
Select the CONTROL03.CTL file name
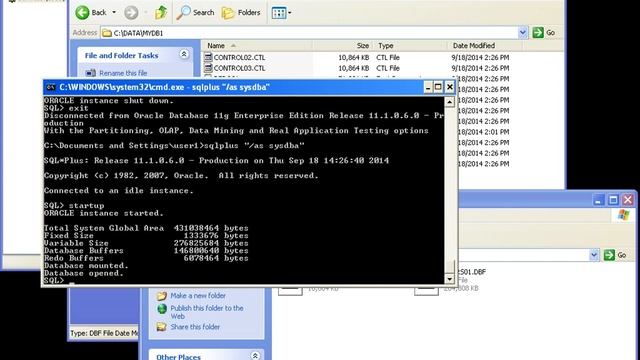(x=239, y=68)
